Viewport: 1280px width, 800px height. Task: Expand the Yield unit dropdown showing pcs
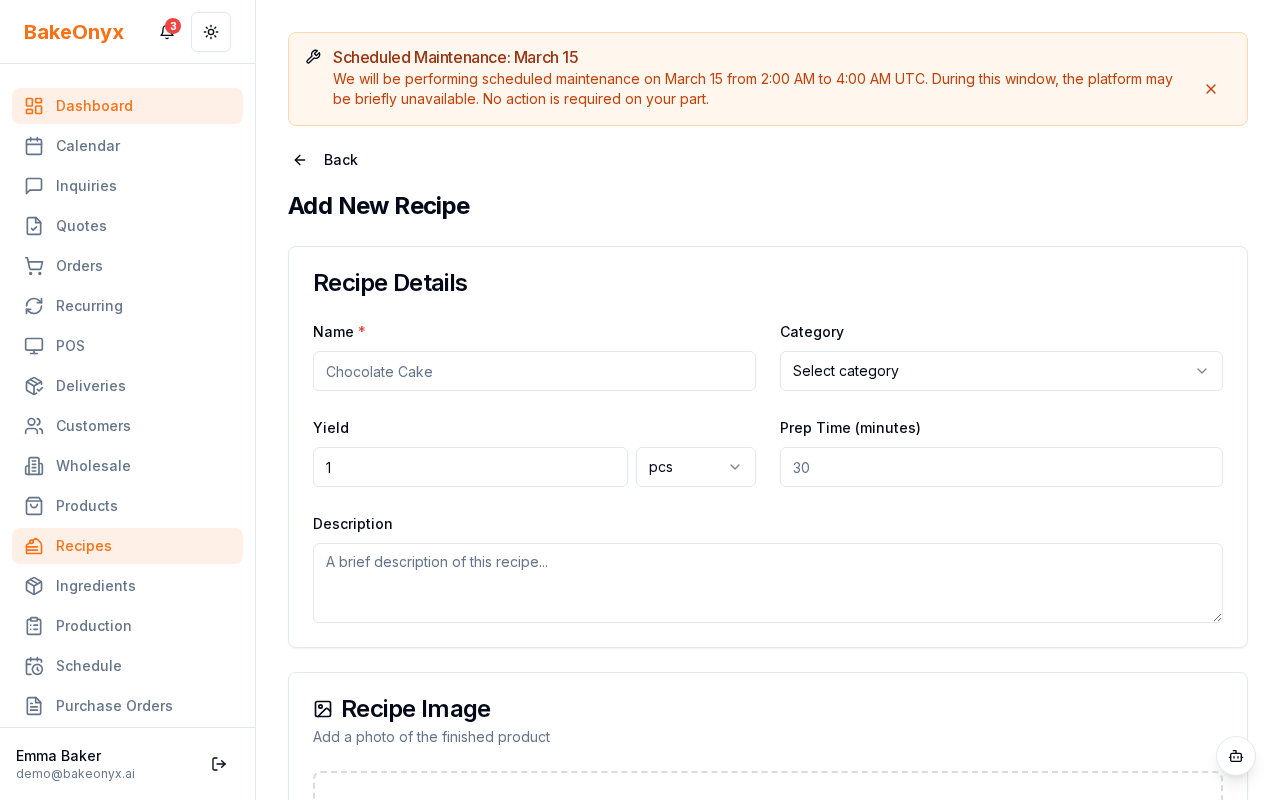(695, 467)
